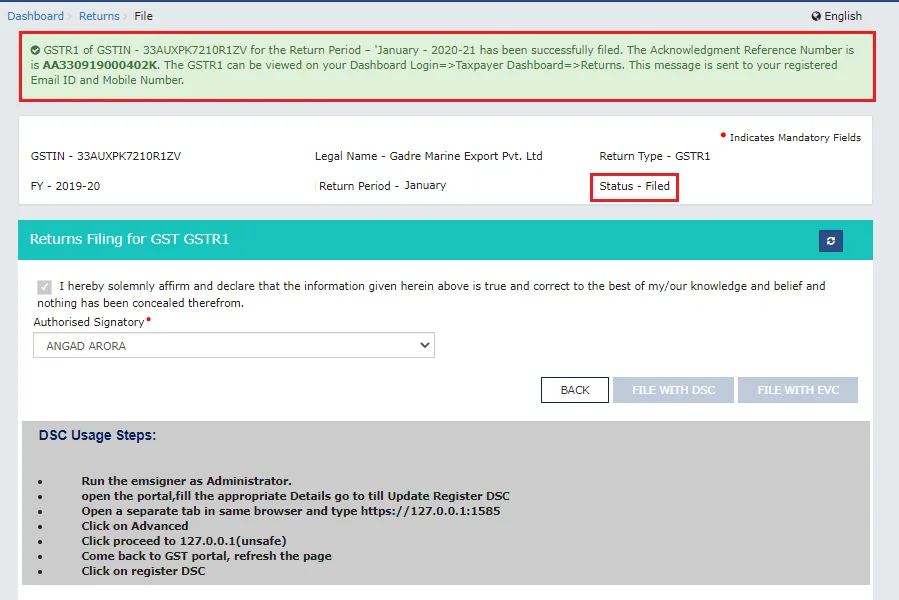Click the Run the emsigner as Administrator step

(186, 481)
